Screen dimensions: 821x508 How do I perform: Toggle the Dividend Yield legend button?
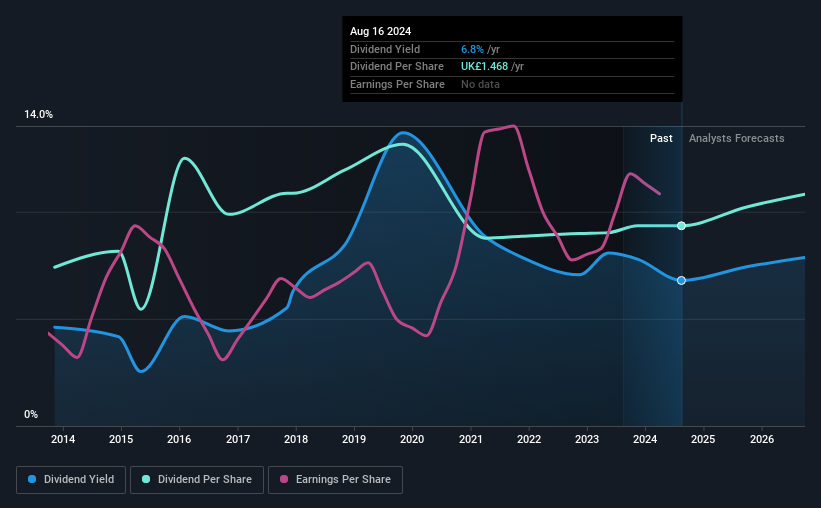[x=71, y=480]
